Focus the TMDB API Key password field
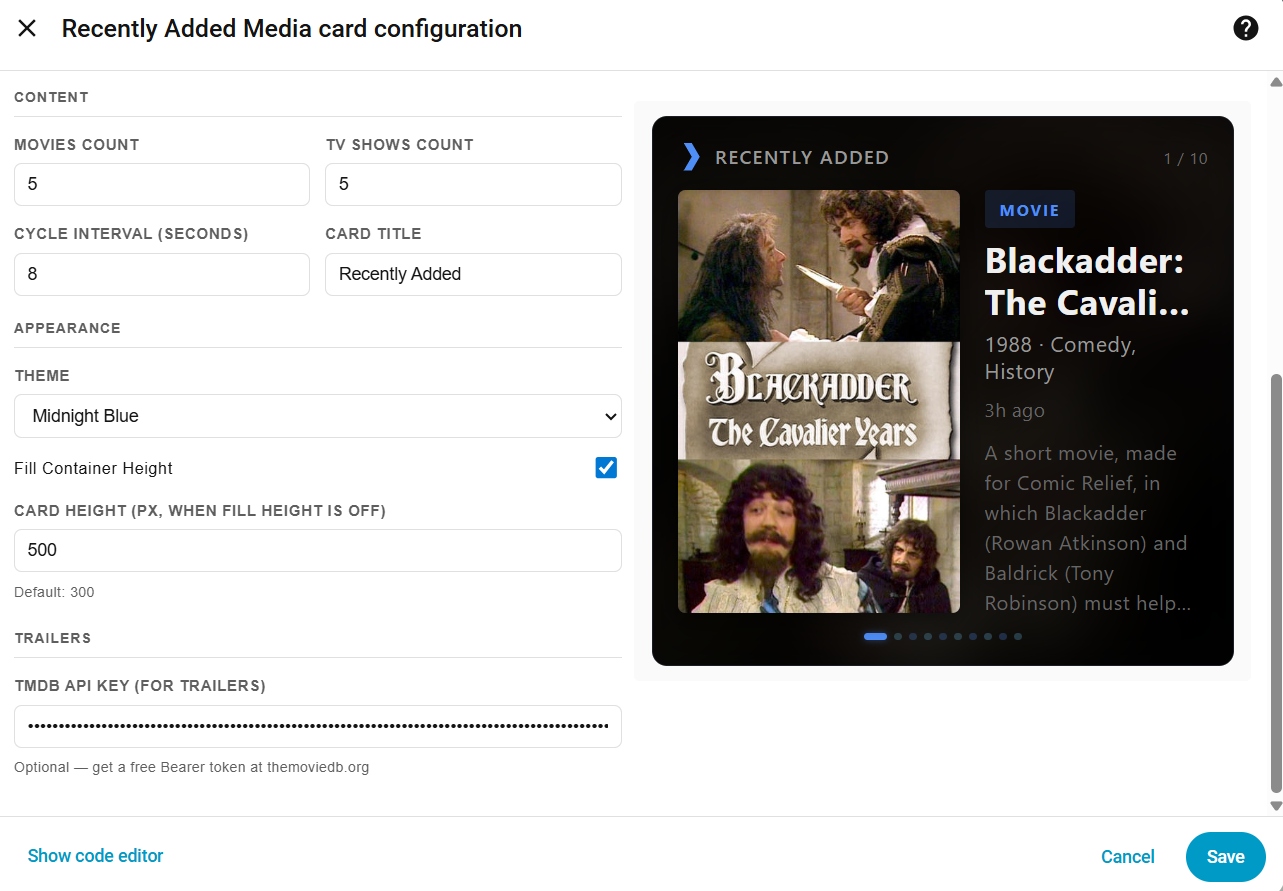Viewport: 1283px width, 891px height. [318, 726]
